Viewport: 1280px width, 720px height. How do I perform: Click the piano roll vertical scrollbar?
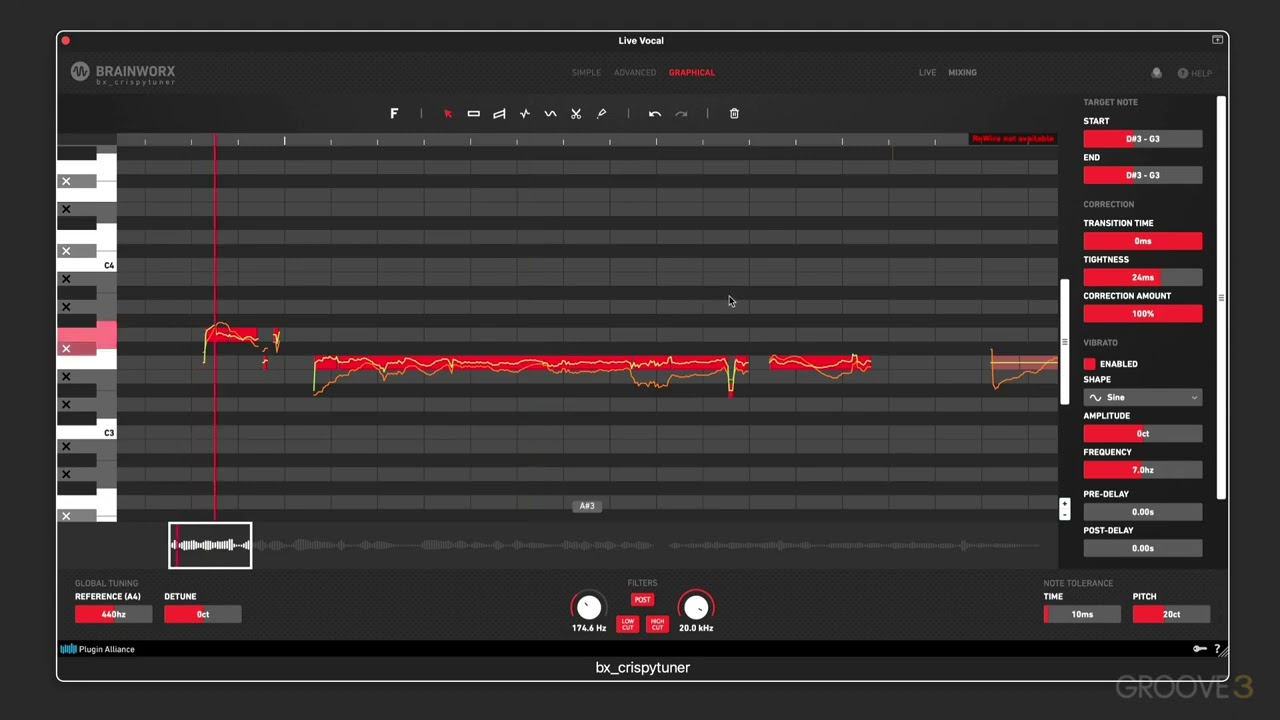[x=1064, y=342]
